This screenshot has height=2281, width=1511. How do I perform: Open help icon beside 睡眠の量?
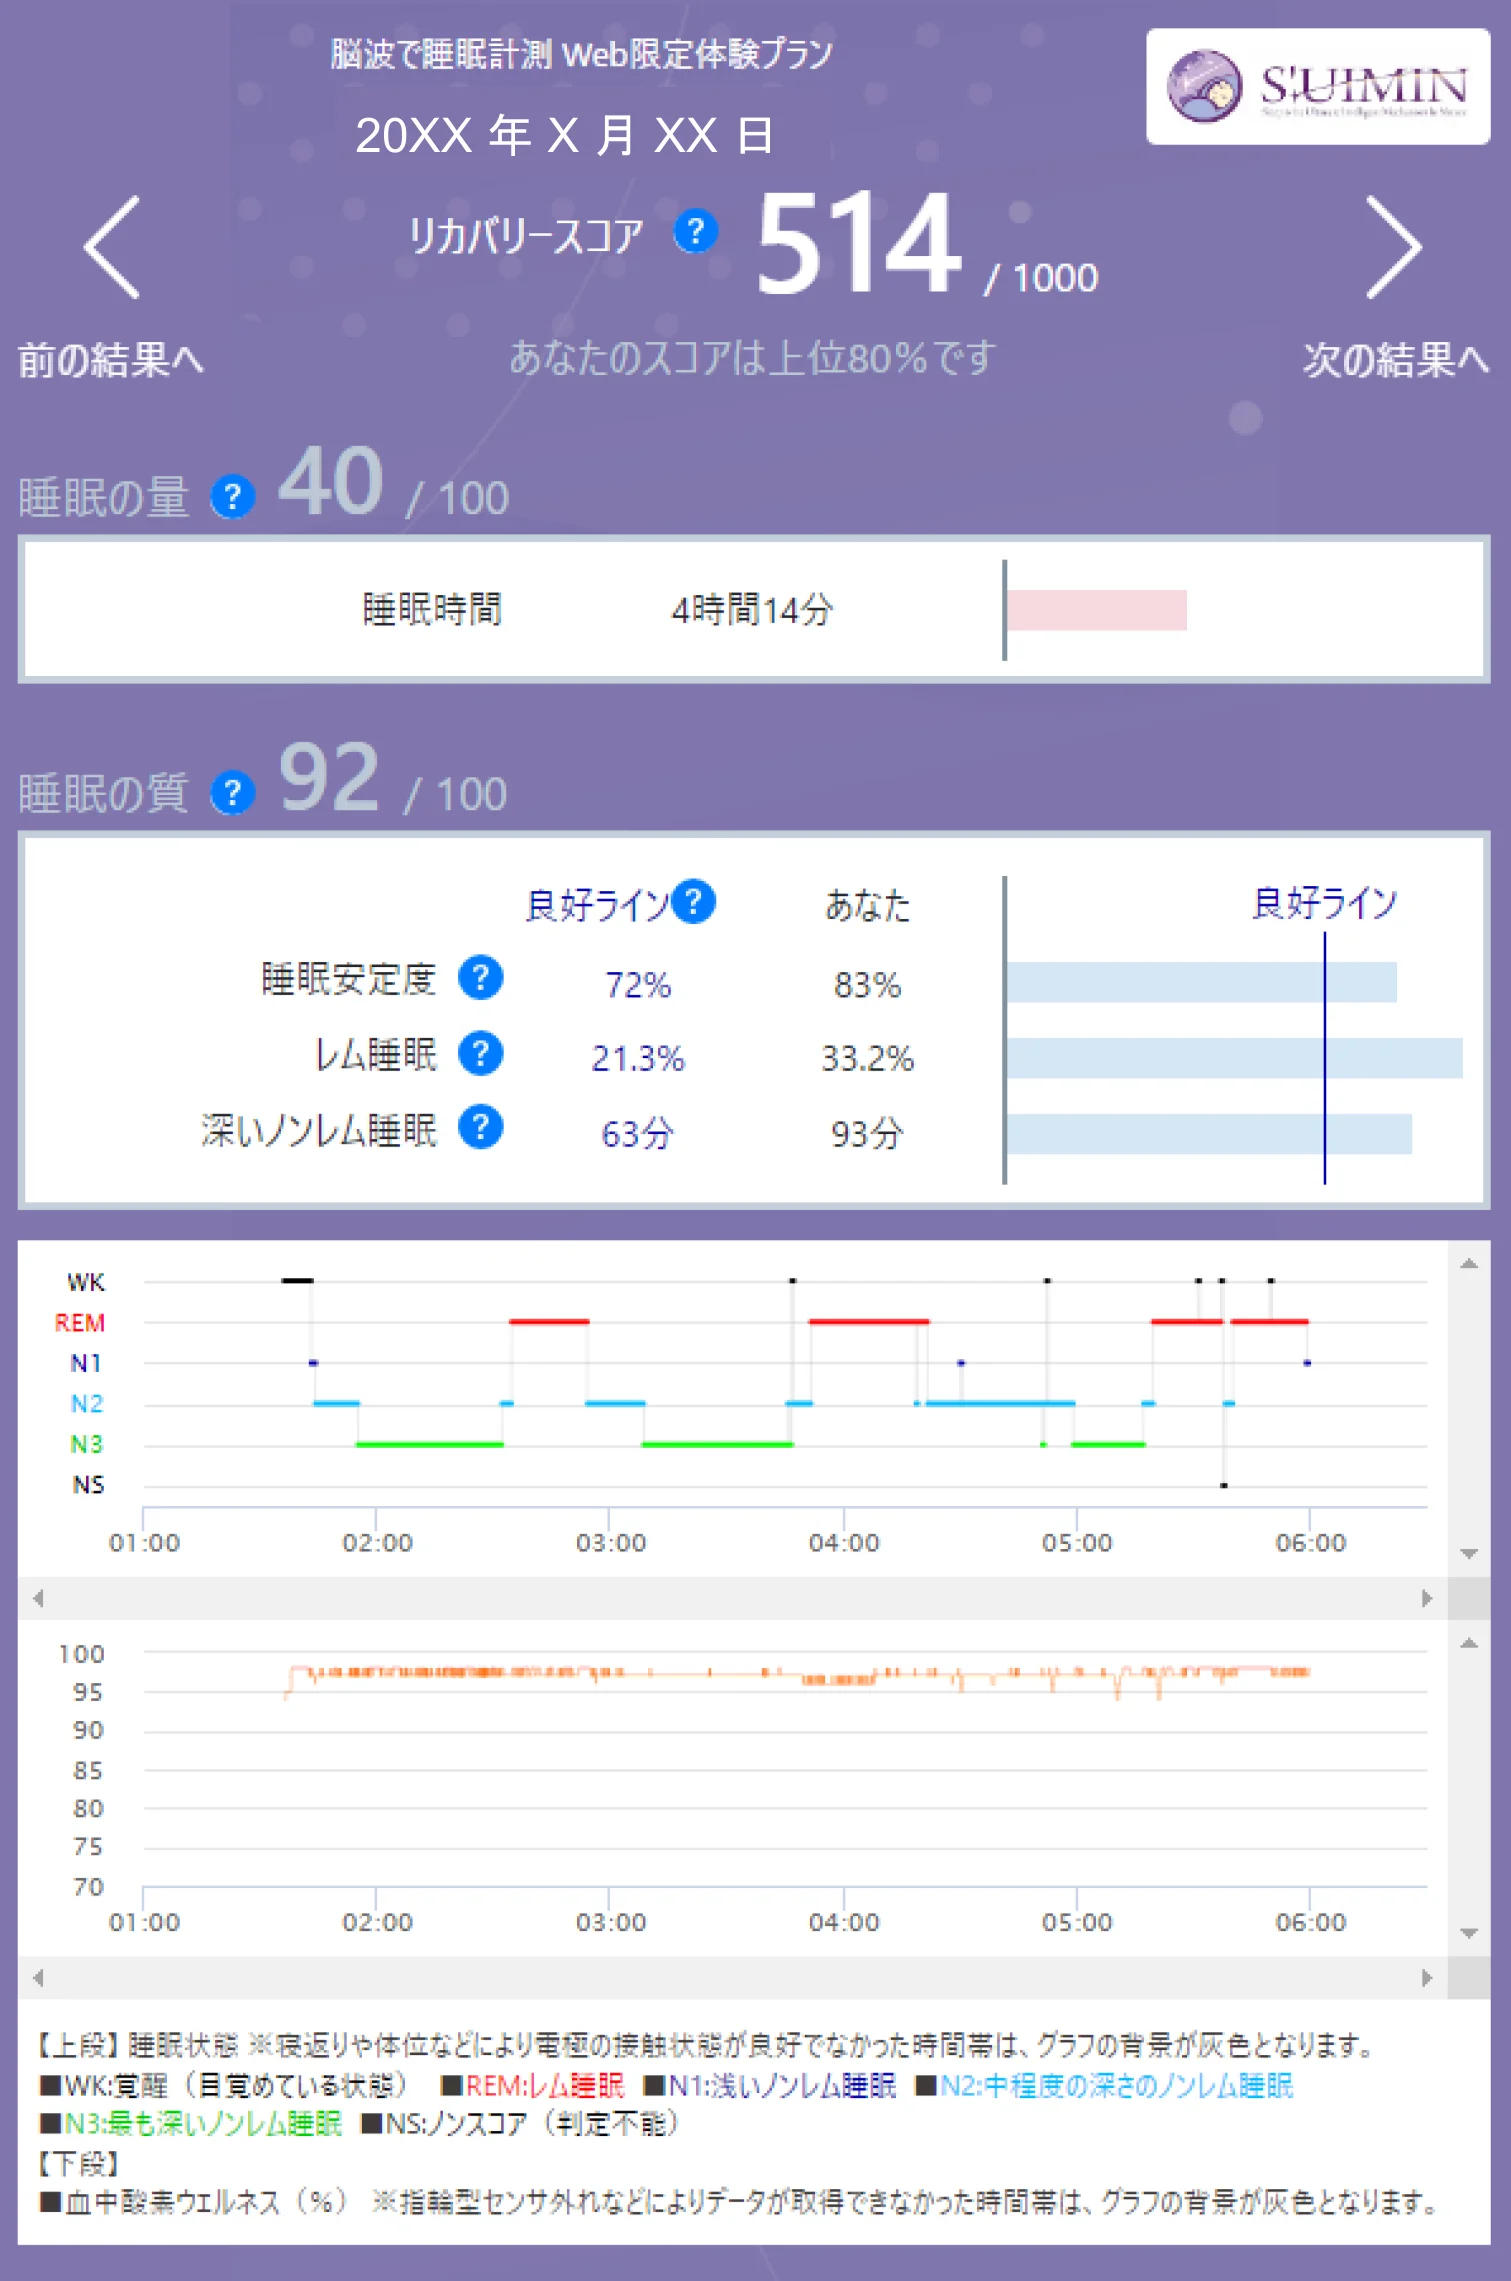coord(233,496)
